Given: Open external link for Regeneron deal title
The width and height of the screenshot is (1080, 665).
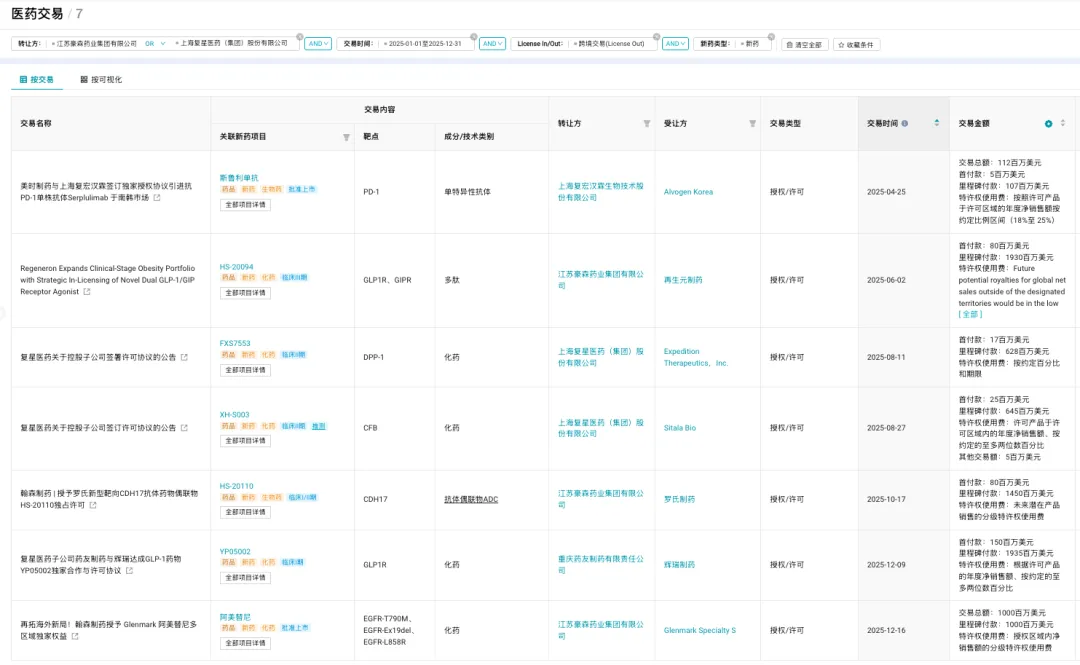Looking at the screenshot, I should click(86, 292).
